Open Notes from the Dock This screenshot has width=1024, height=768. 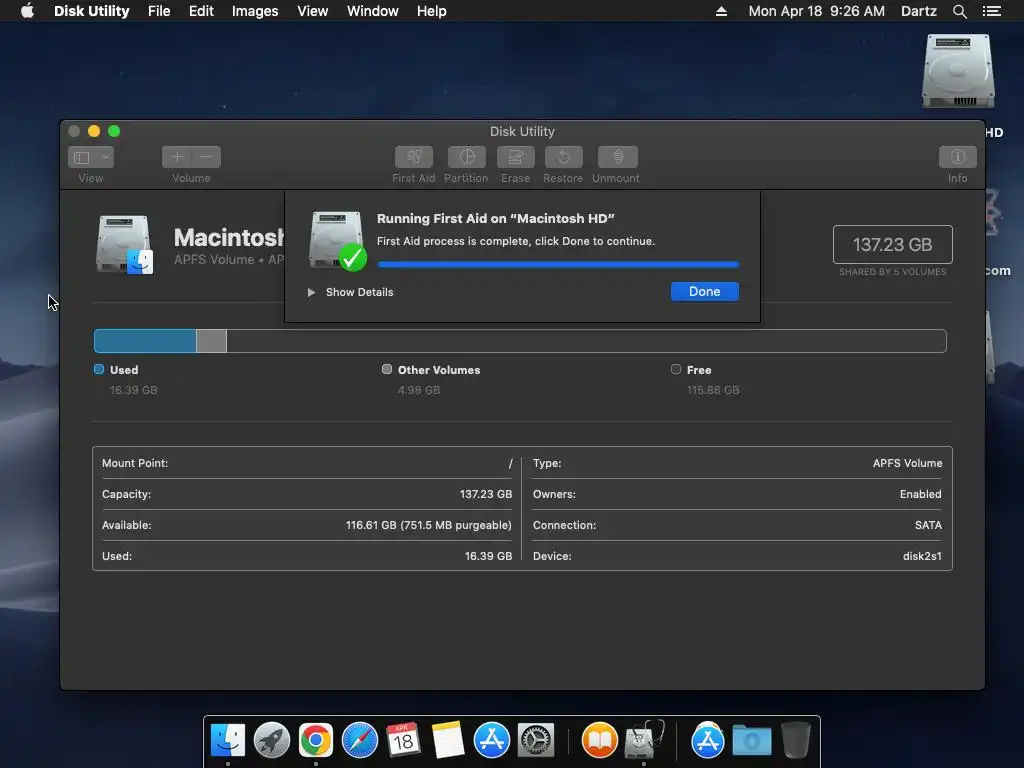click(x=447, y=741)
